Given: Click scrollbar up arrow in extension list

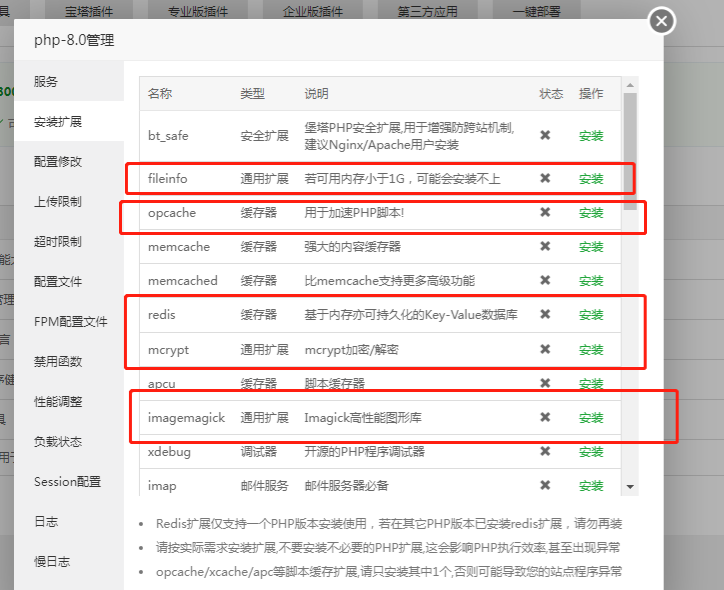Looking at the screenshot, I should tap(630, 85).
